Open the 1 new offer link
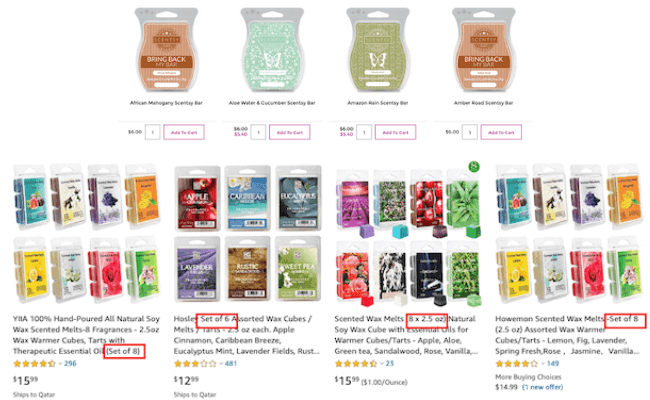This screenshot has width=650, height=400. pos(542,387)
